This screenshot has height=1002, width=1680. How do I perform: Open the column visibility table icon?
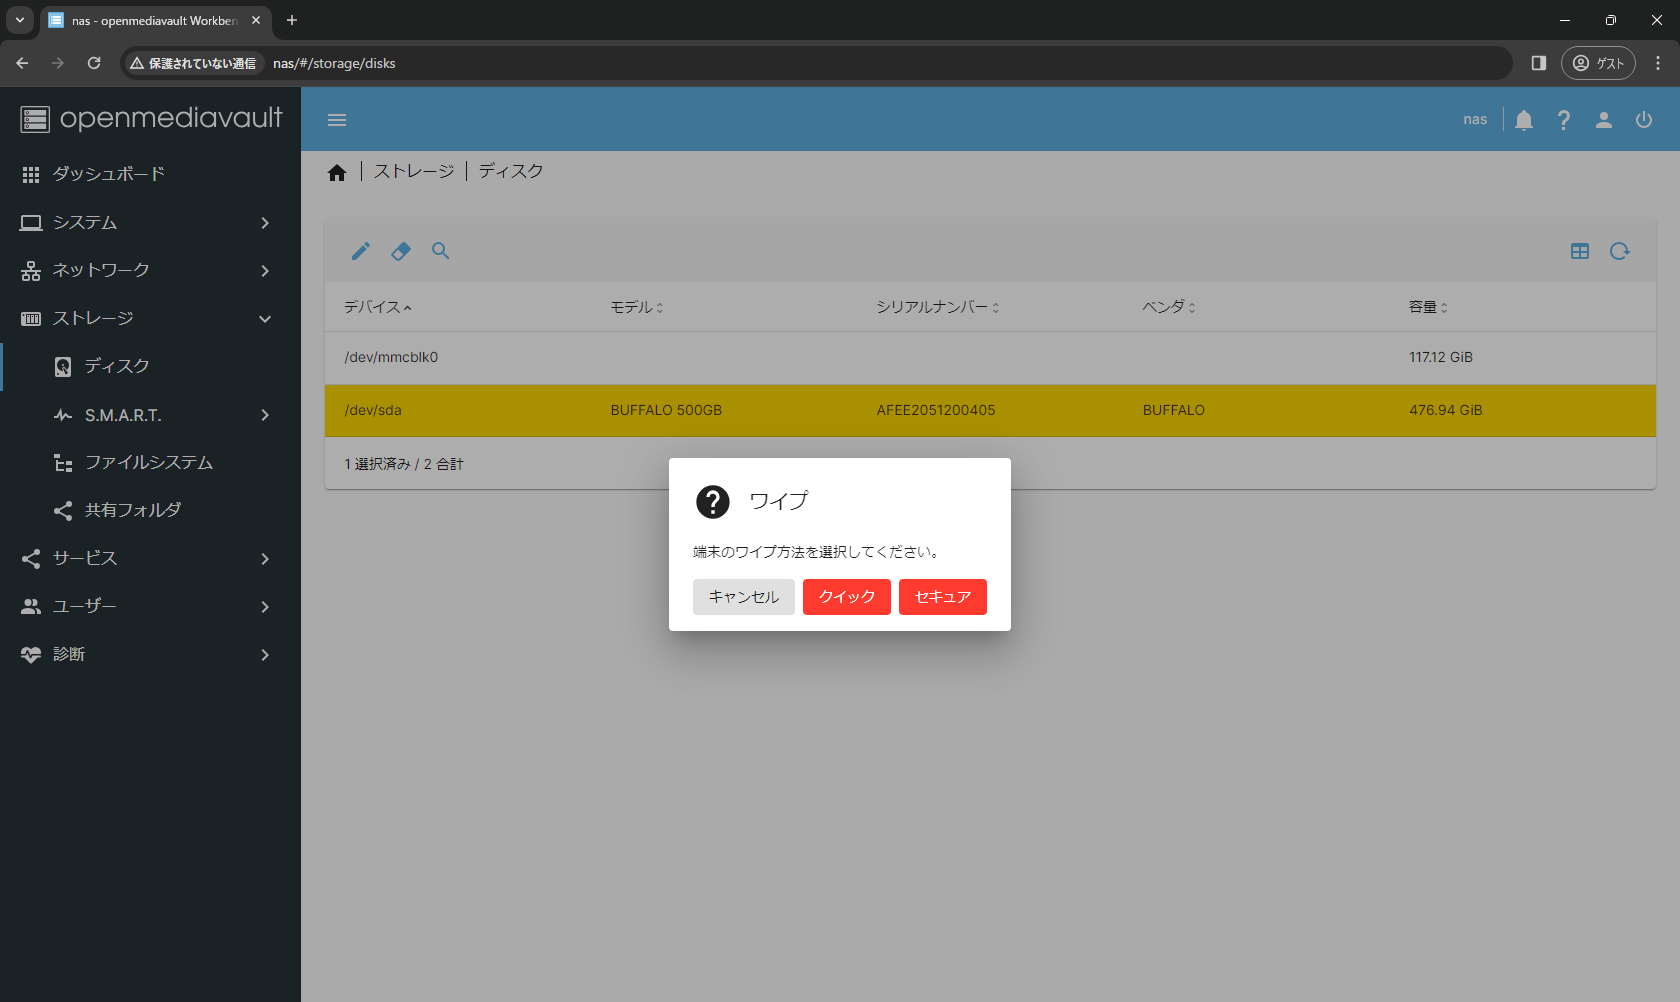pos(1580,251)
